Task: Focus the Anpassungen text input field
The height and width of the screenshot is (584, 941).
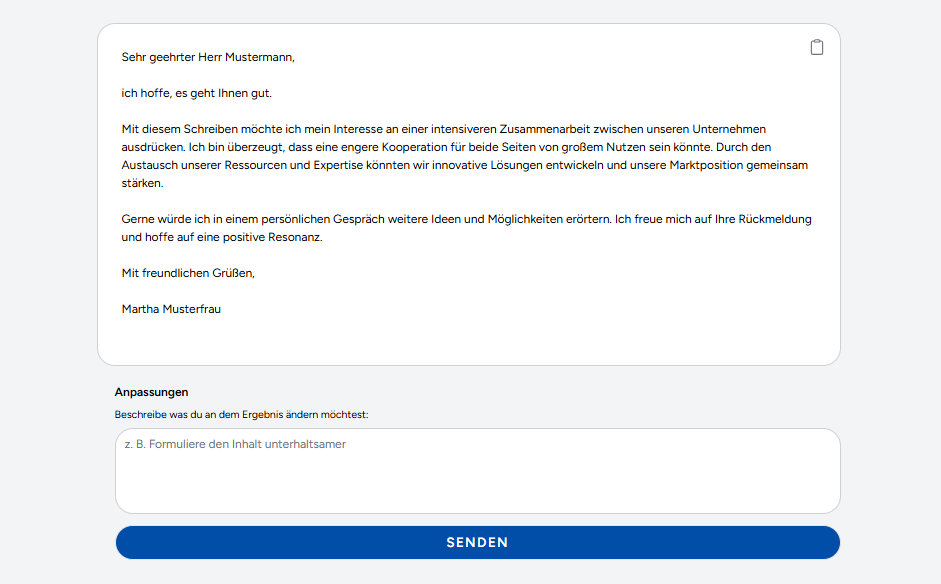Action: tap(477, 480)
